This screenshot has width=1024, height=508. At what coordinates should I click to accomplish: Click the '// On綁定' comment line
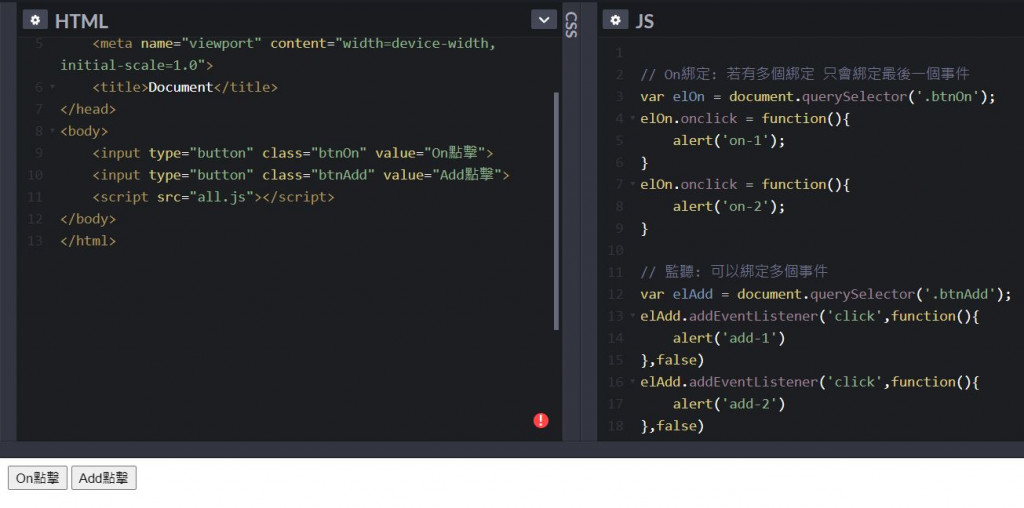click(805, 74)
